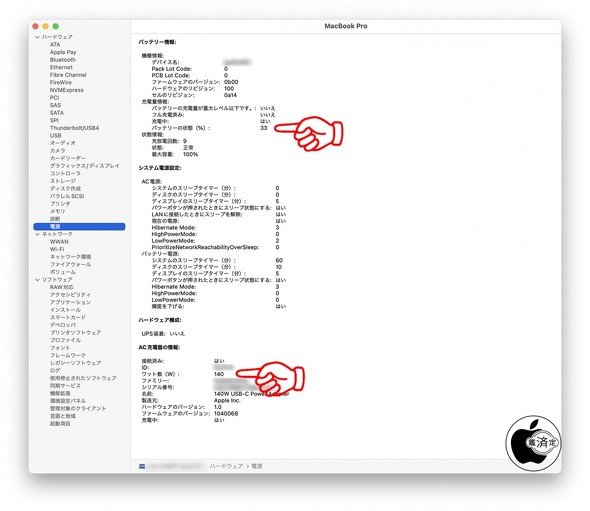The image size is (590, 511).
Task: Select NVMExpress in the hardware list
Action: 67,90
